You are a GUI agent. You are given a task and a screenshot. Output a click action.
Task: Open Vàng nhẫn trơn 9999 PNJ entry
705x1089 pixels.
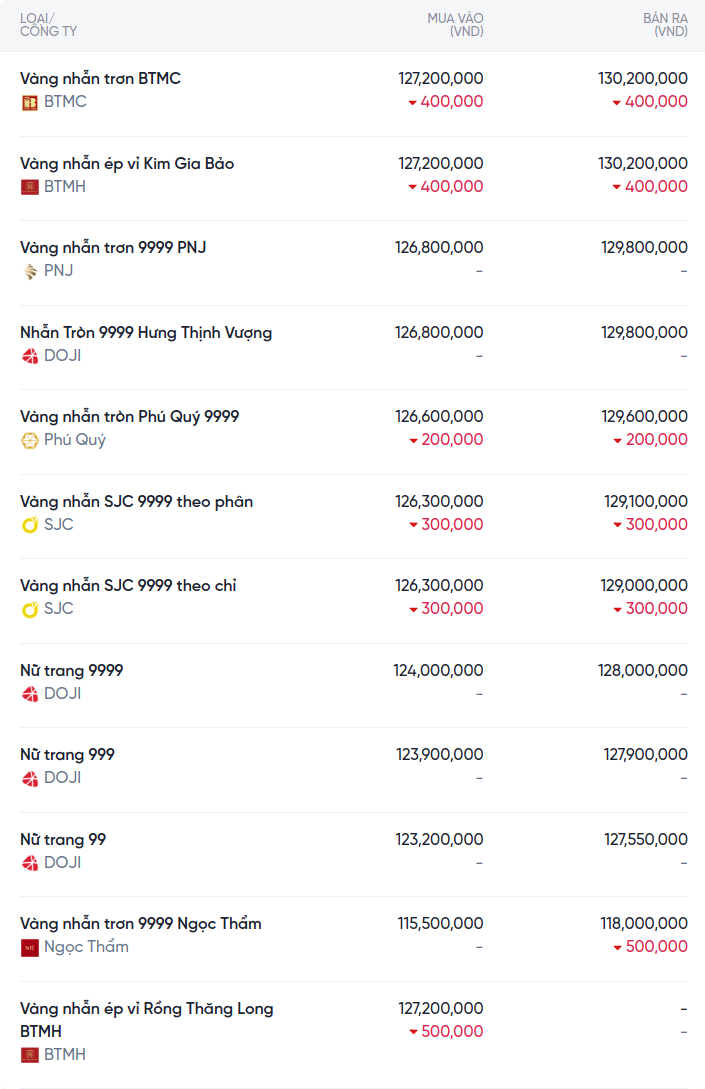113,247
